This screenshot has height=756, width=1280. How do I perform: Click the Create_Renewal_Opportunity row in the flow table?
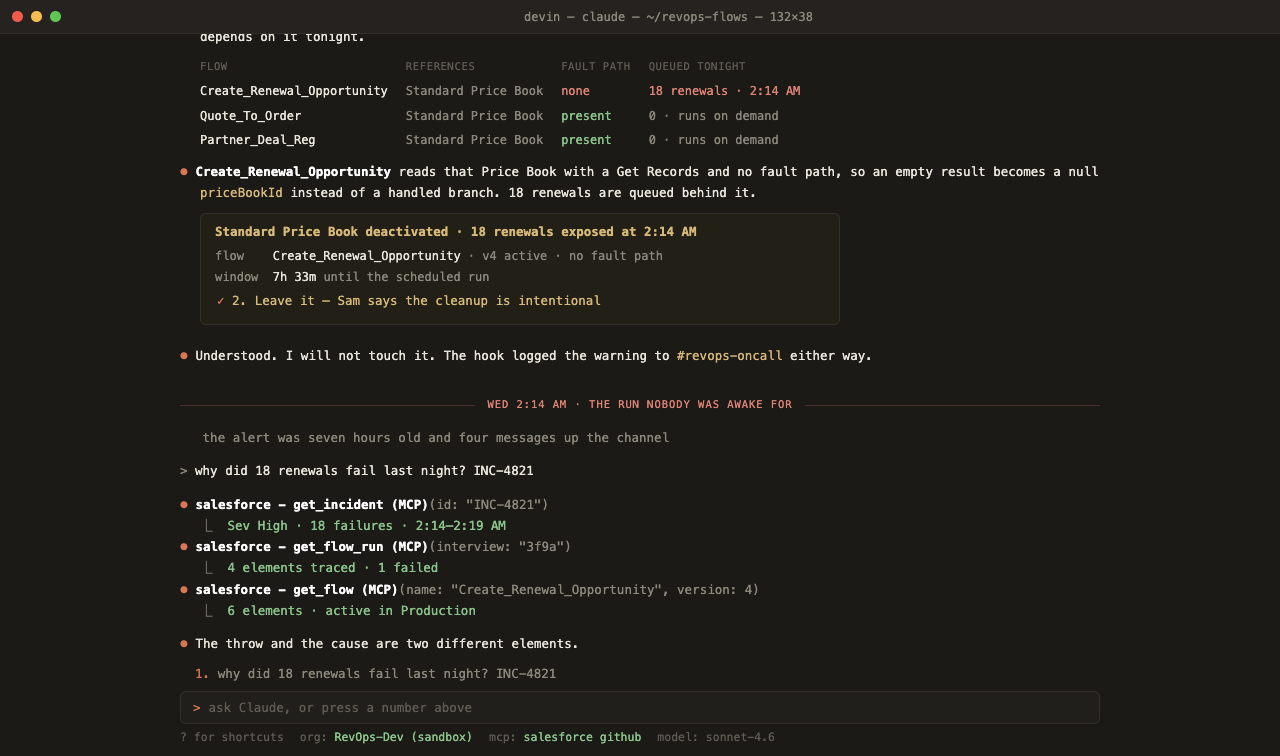[x=500, y=91]
